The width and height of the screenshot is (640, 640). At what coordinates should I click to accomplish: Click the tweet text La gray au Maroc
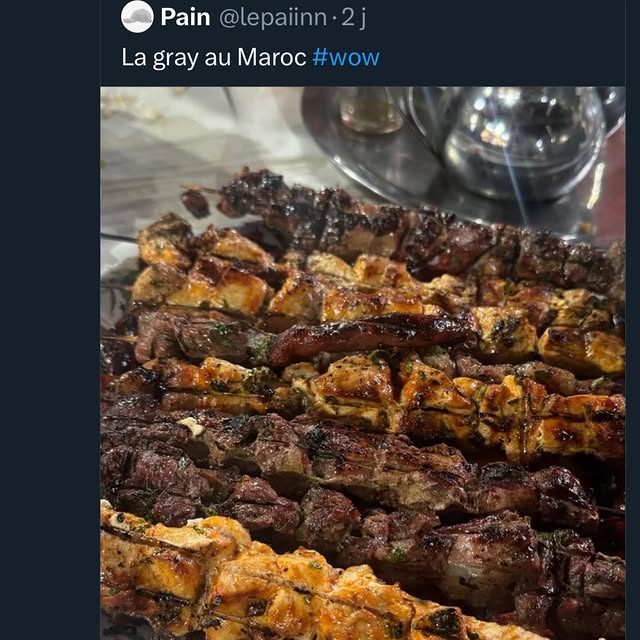(213, 57)
